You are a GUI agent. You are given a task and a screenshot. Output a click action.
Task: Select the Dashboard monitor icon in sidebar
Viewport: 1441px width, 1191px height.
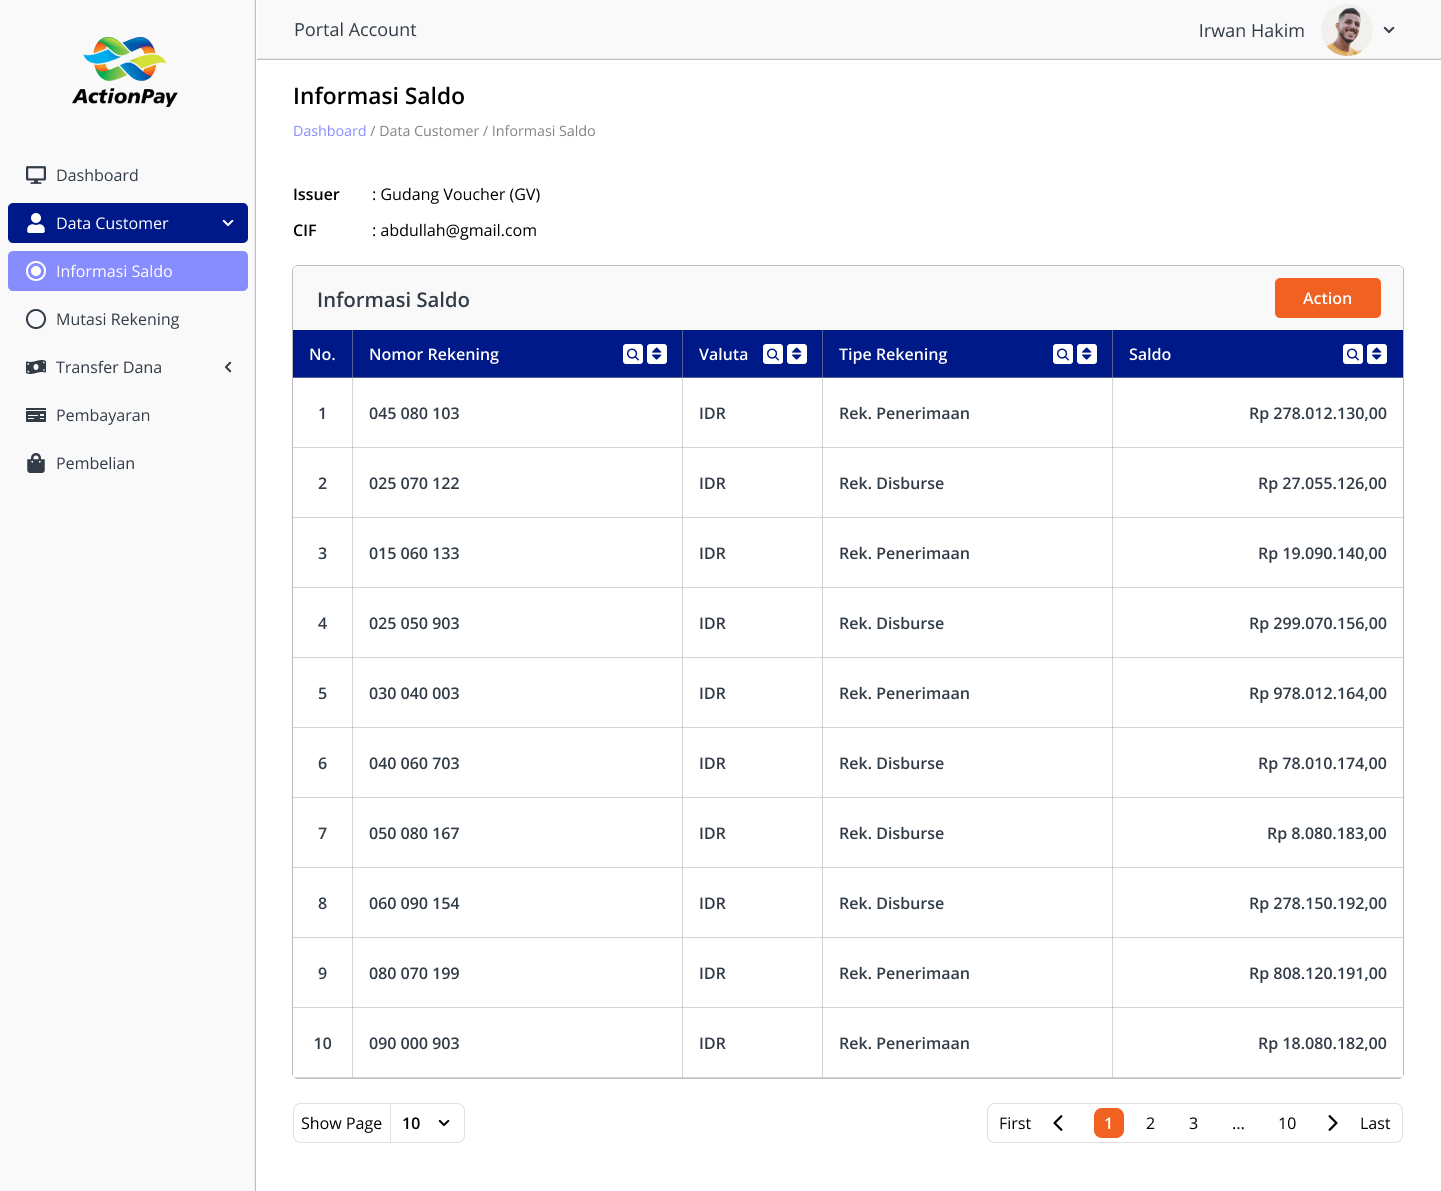[36, 174]
